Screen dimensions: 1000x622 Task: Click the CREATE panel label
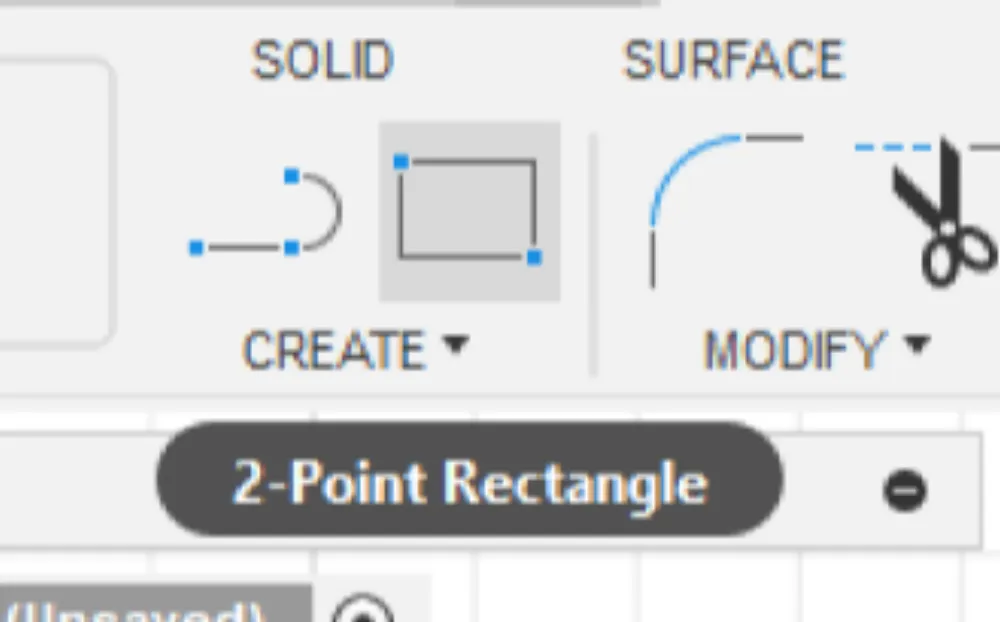tap(334, 350)
